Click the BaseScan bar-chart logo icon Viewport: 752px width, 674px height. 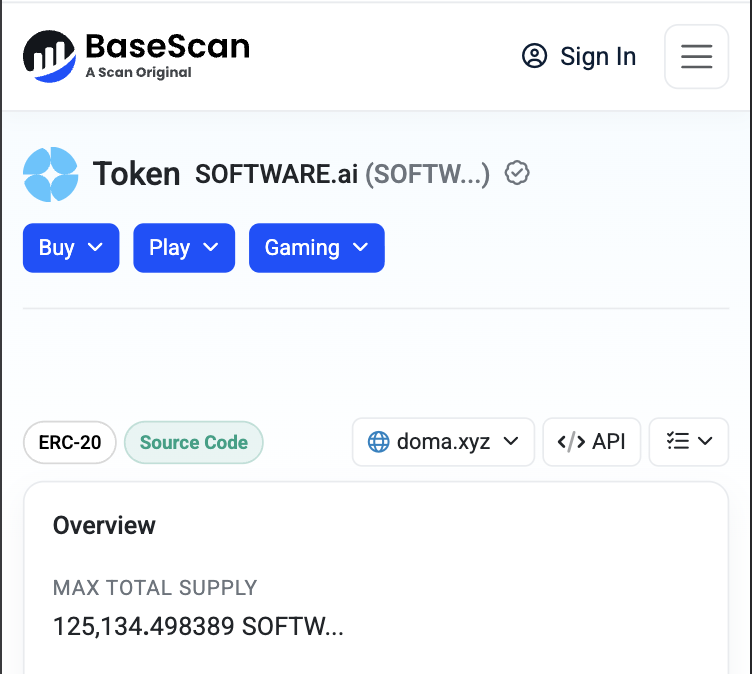coord(49,56)
